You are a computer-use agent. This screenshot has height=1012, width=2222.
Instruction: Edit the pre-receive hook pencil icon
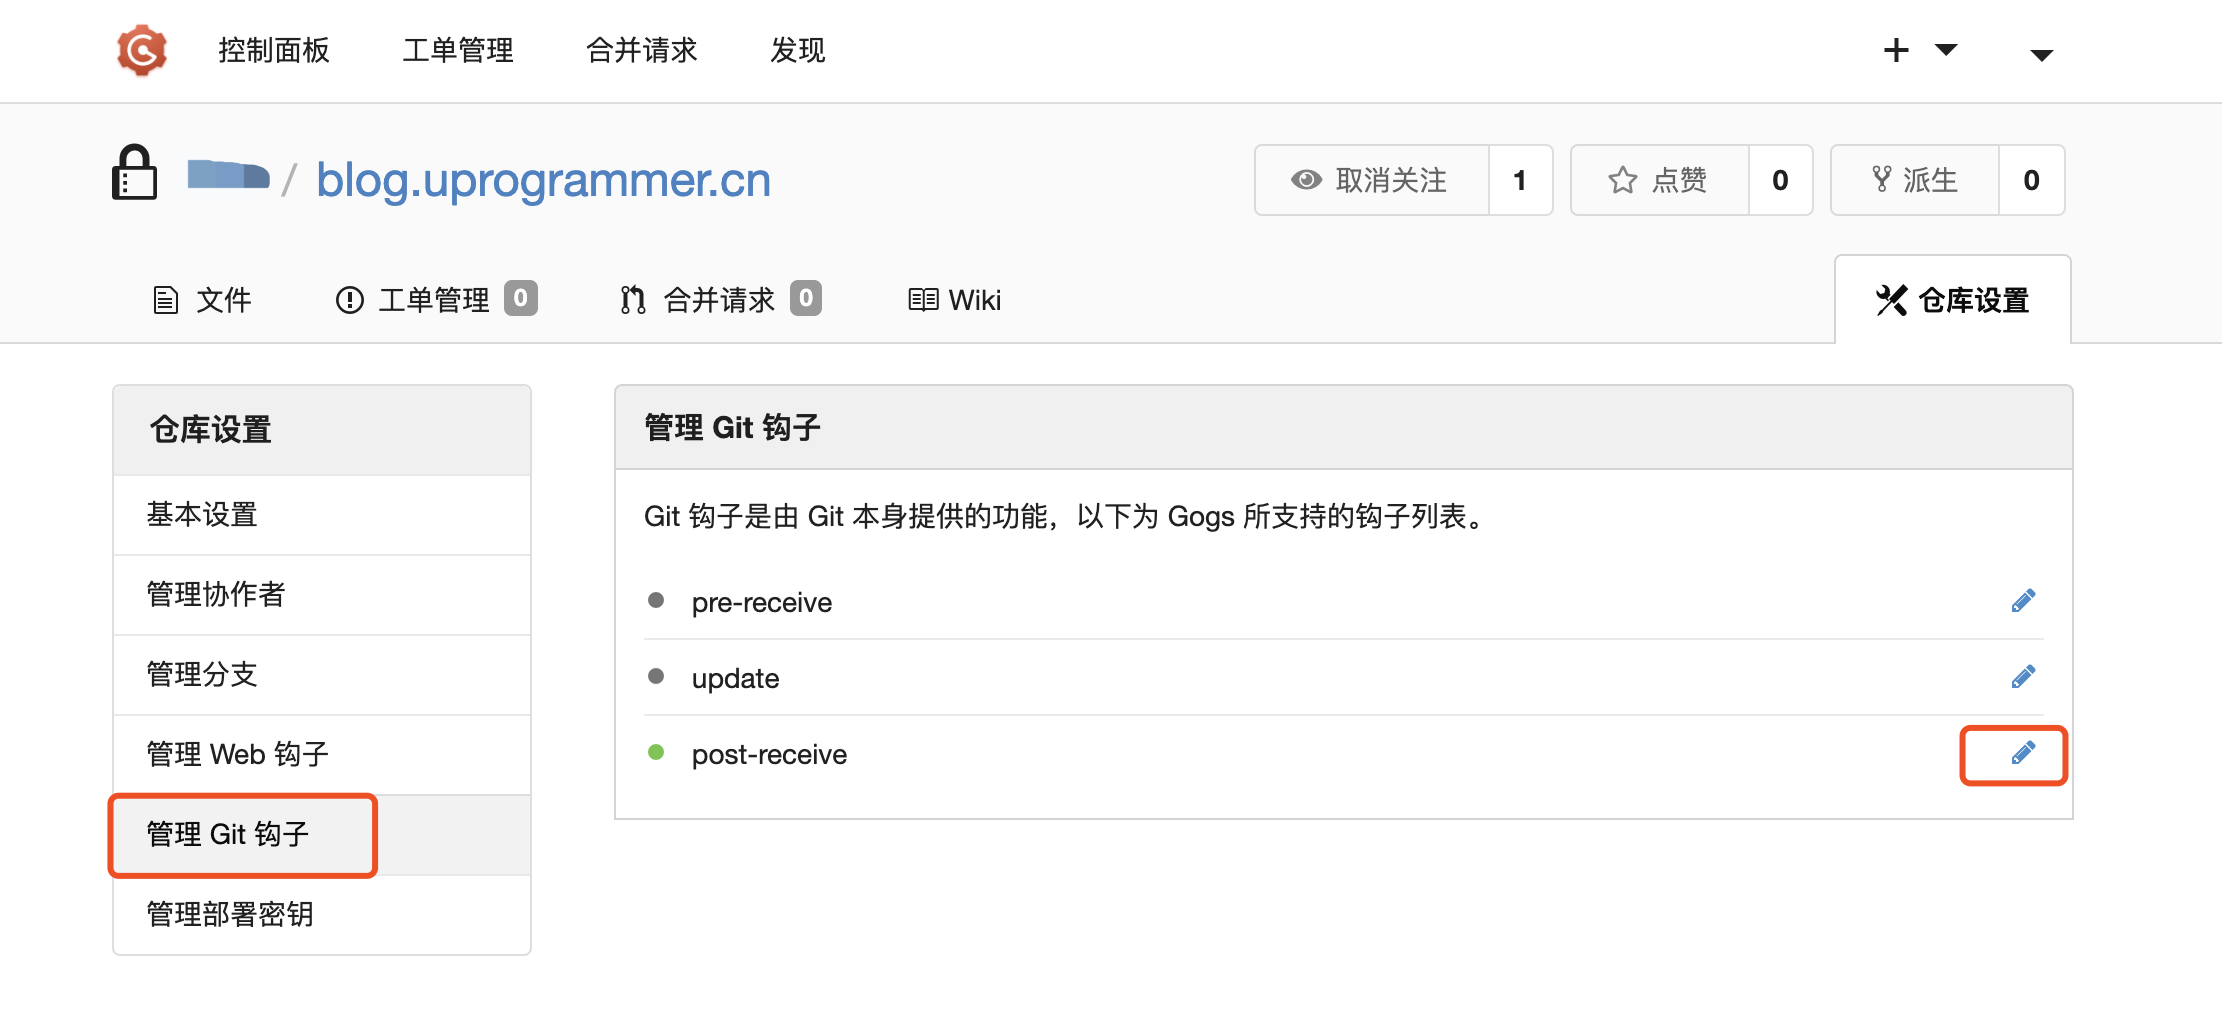click(2022, 601)
